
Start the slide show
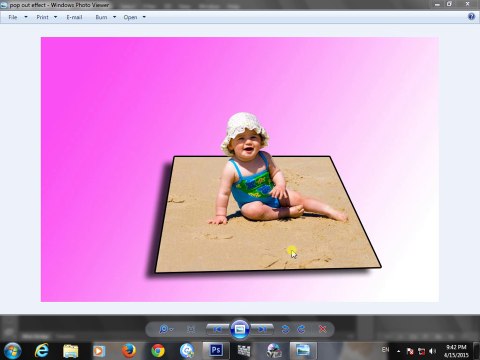240,329
